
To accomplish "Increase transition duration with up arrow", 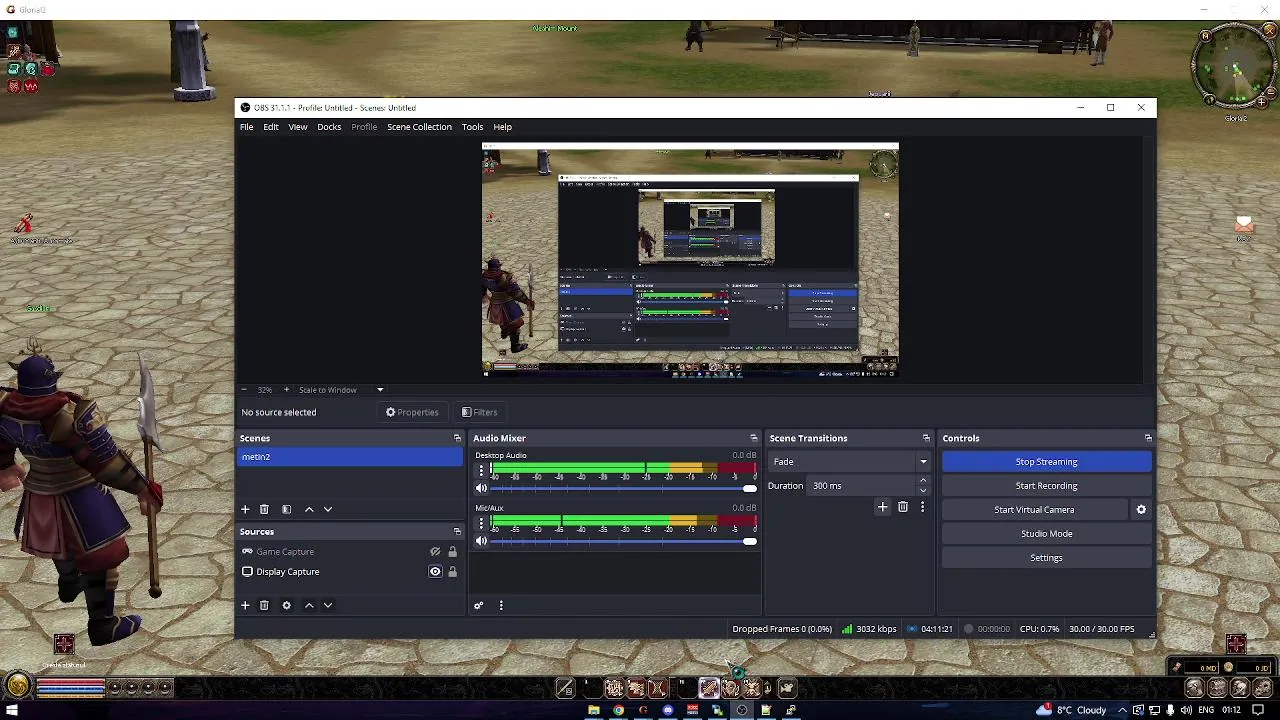I will [923, 481].
